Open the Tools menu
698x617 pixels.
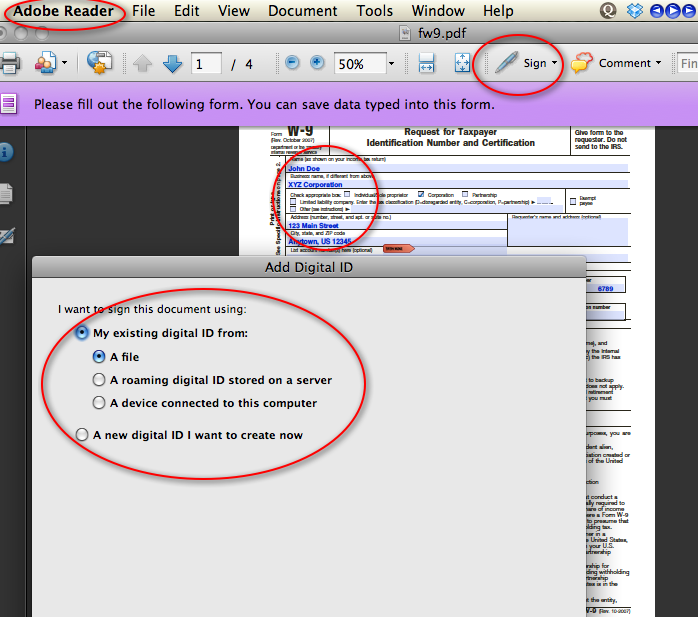point(374,11)
